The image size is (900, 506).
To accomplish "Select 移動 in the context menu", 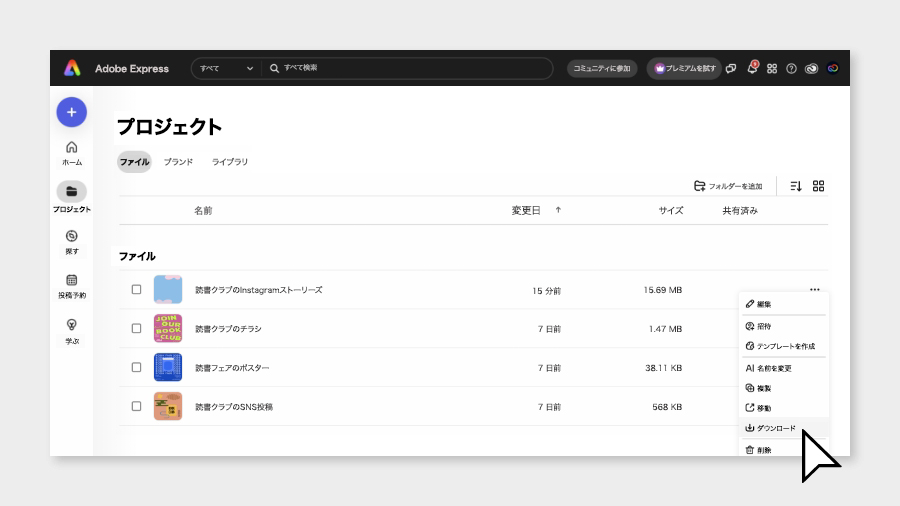I will point(783,408).
